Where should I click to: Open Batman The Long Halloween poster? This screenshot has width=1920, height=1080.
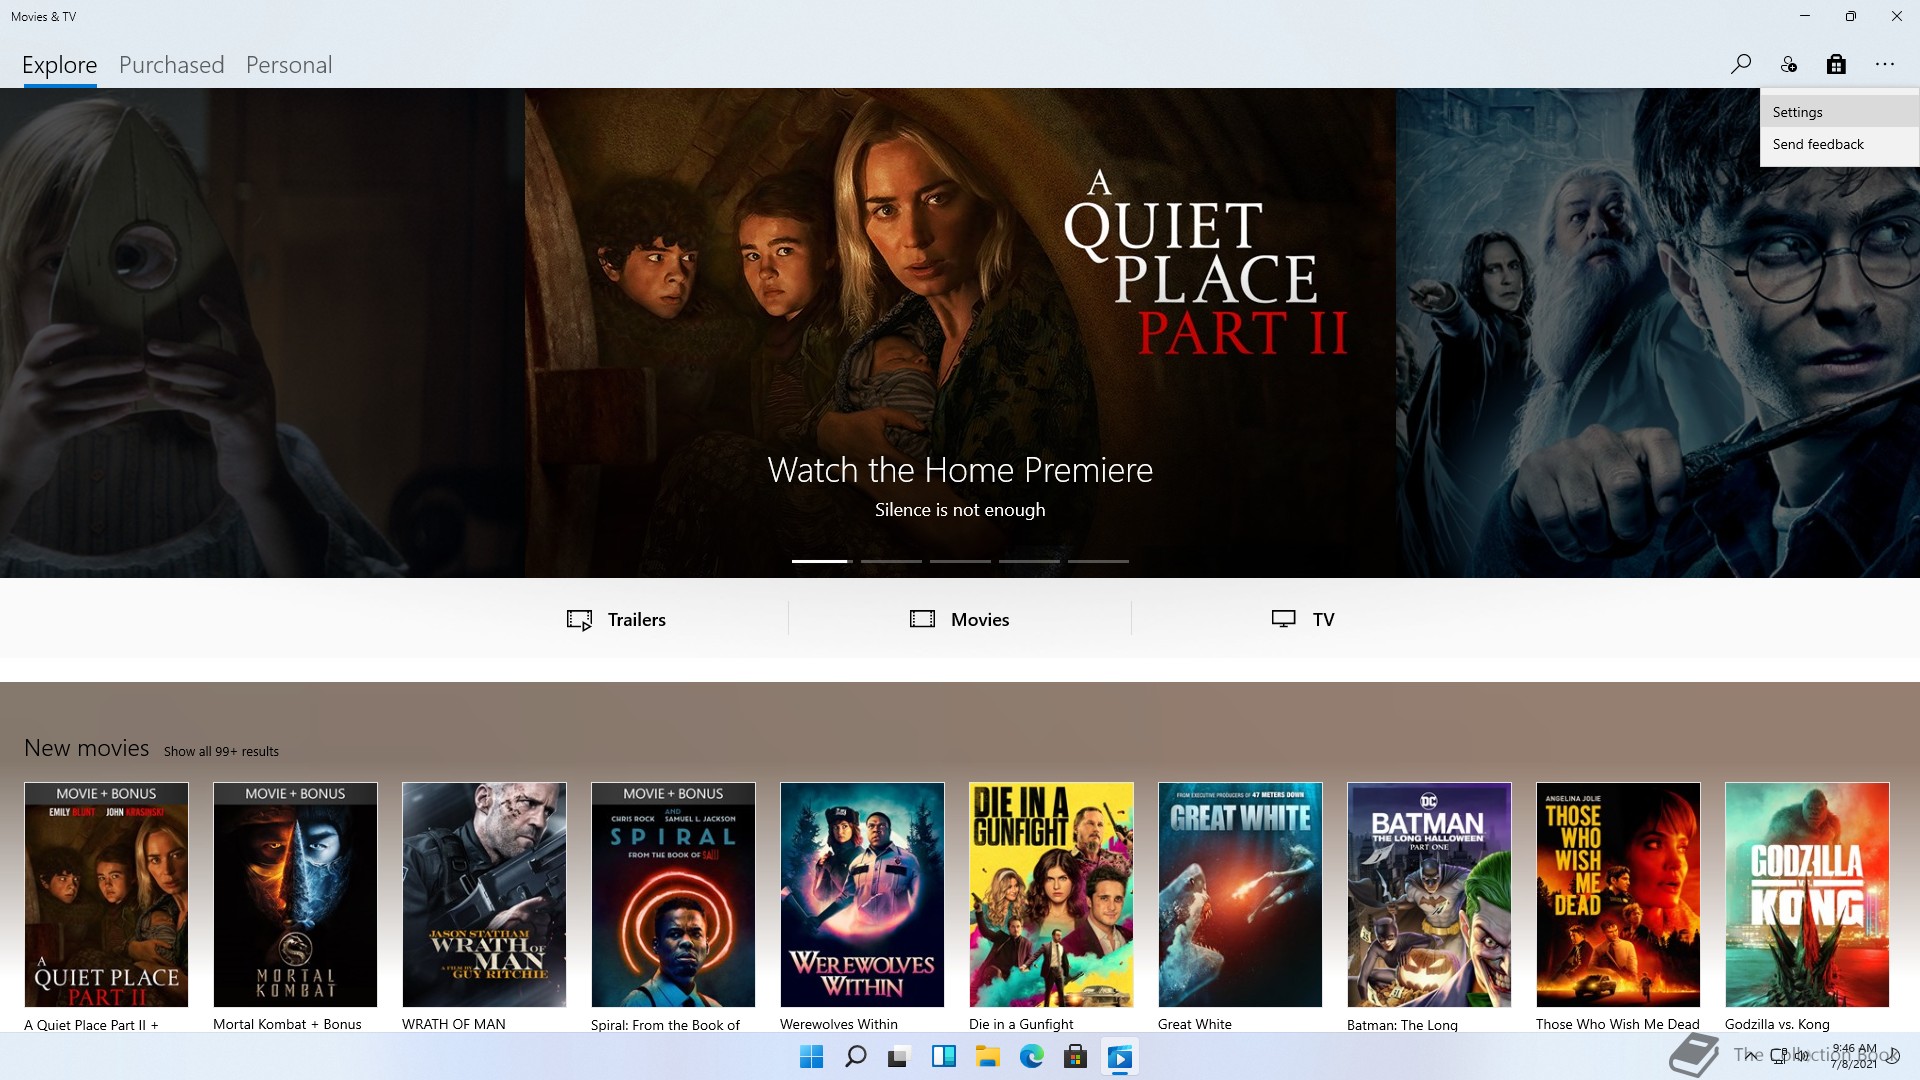1429,895
